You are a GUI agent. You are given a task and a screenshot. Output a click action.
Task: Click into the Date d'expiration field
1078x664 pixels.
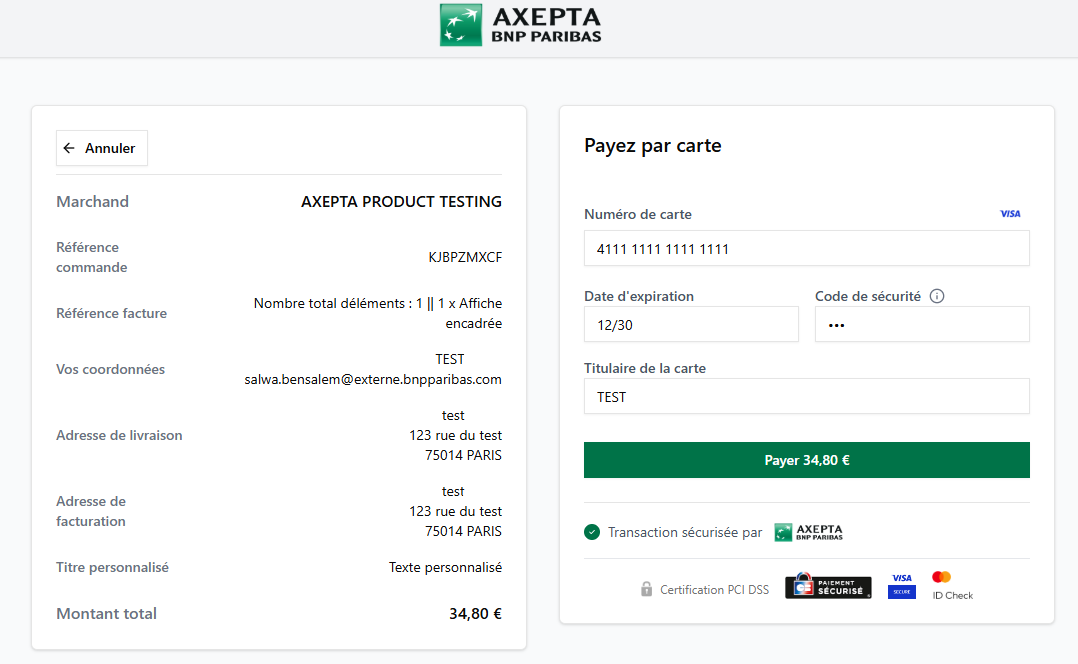pyautogui.click(x=691, y=325)
